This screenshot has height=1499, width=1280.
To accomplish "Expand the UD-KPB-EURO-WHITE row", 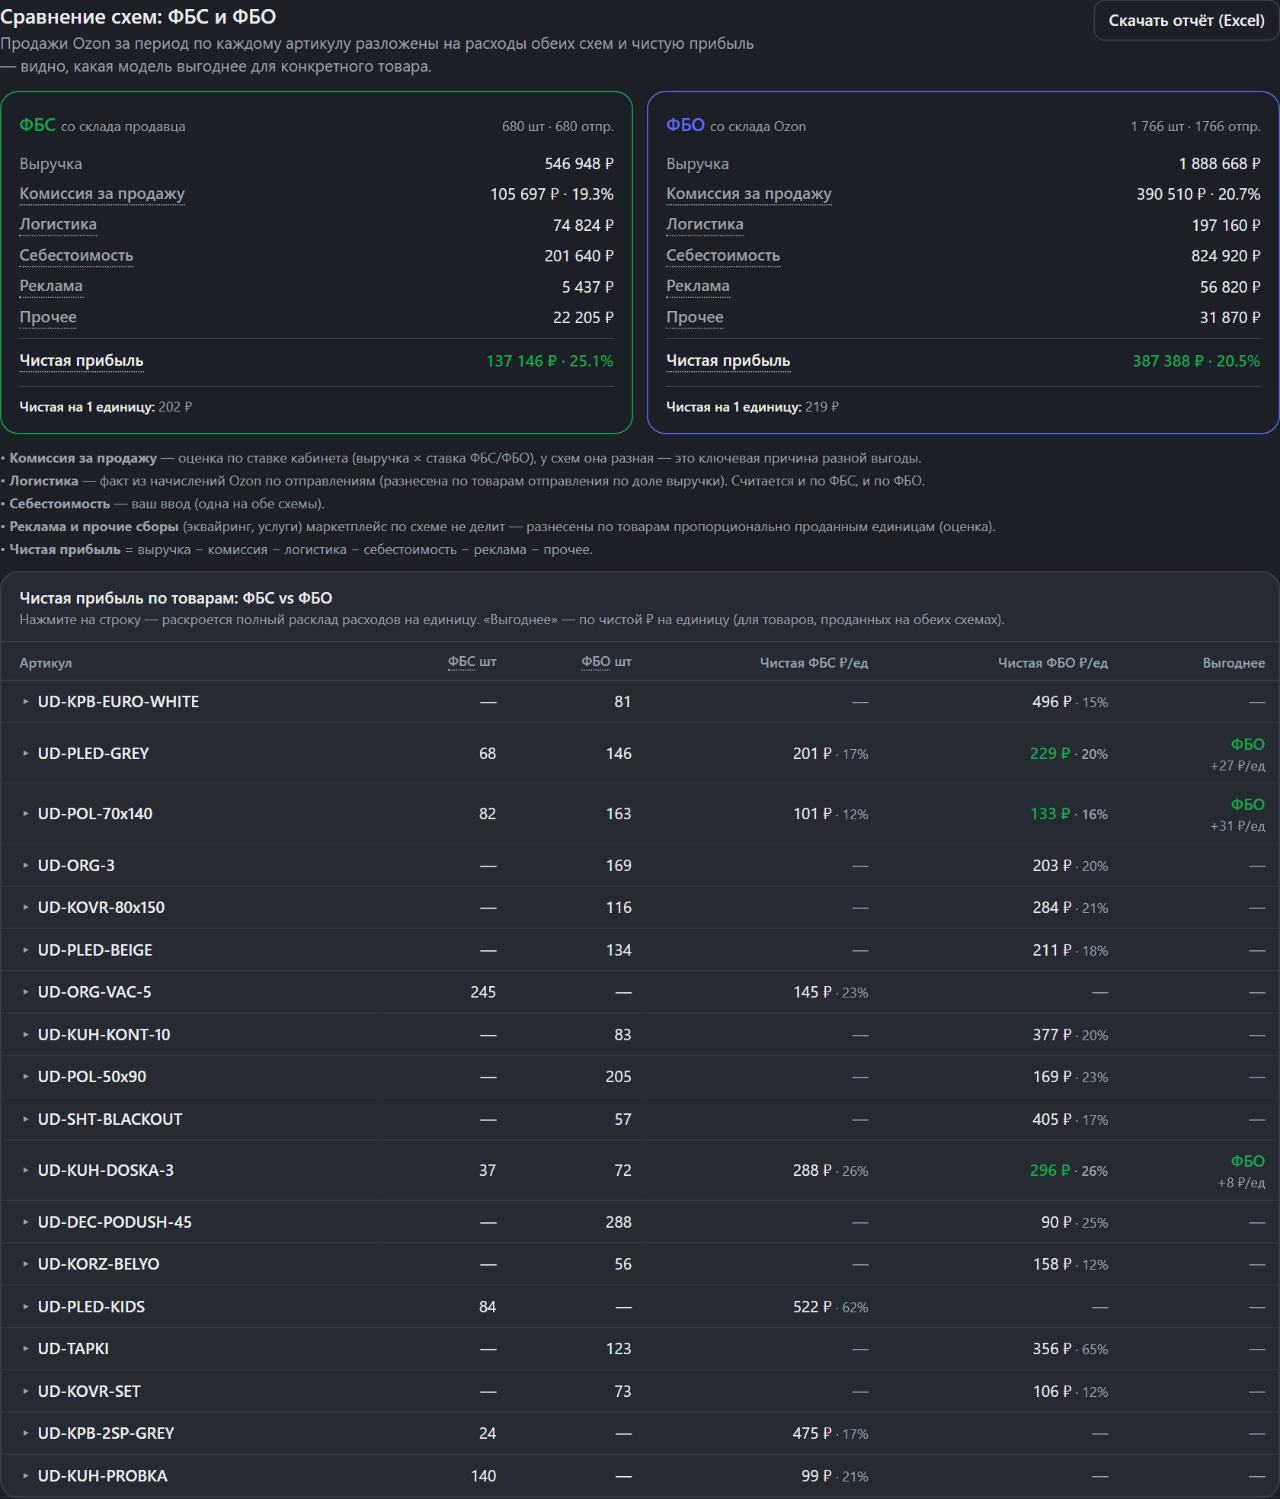I will click(640, 702).
